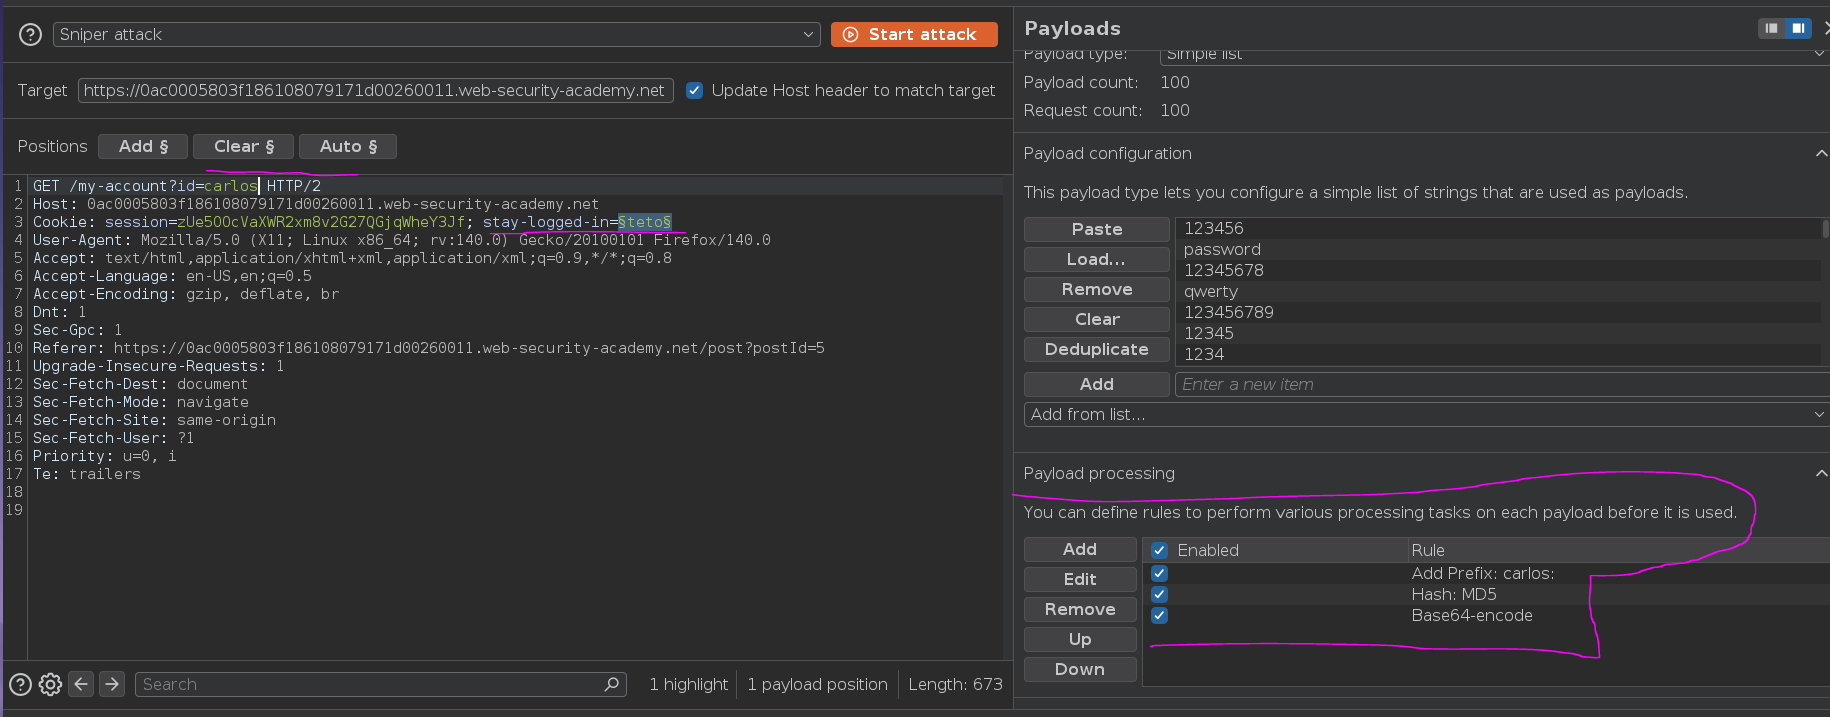The image size is (1830, 717).
Task: Disable the Add Prefix: carlos: rule
Action: (1159, 573)
